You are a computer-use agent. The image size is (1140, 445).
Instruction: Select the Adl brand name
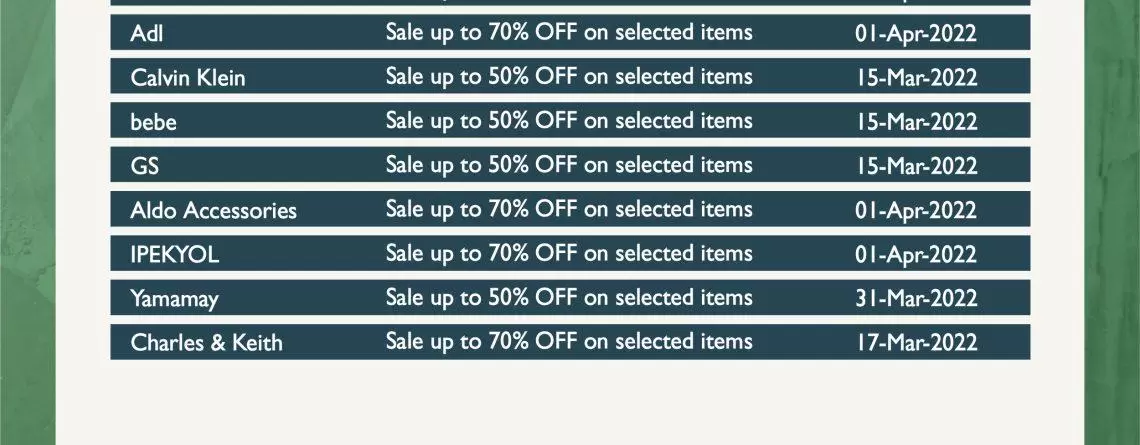146,33
